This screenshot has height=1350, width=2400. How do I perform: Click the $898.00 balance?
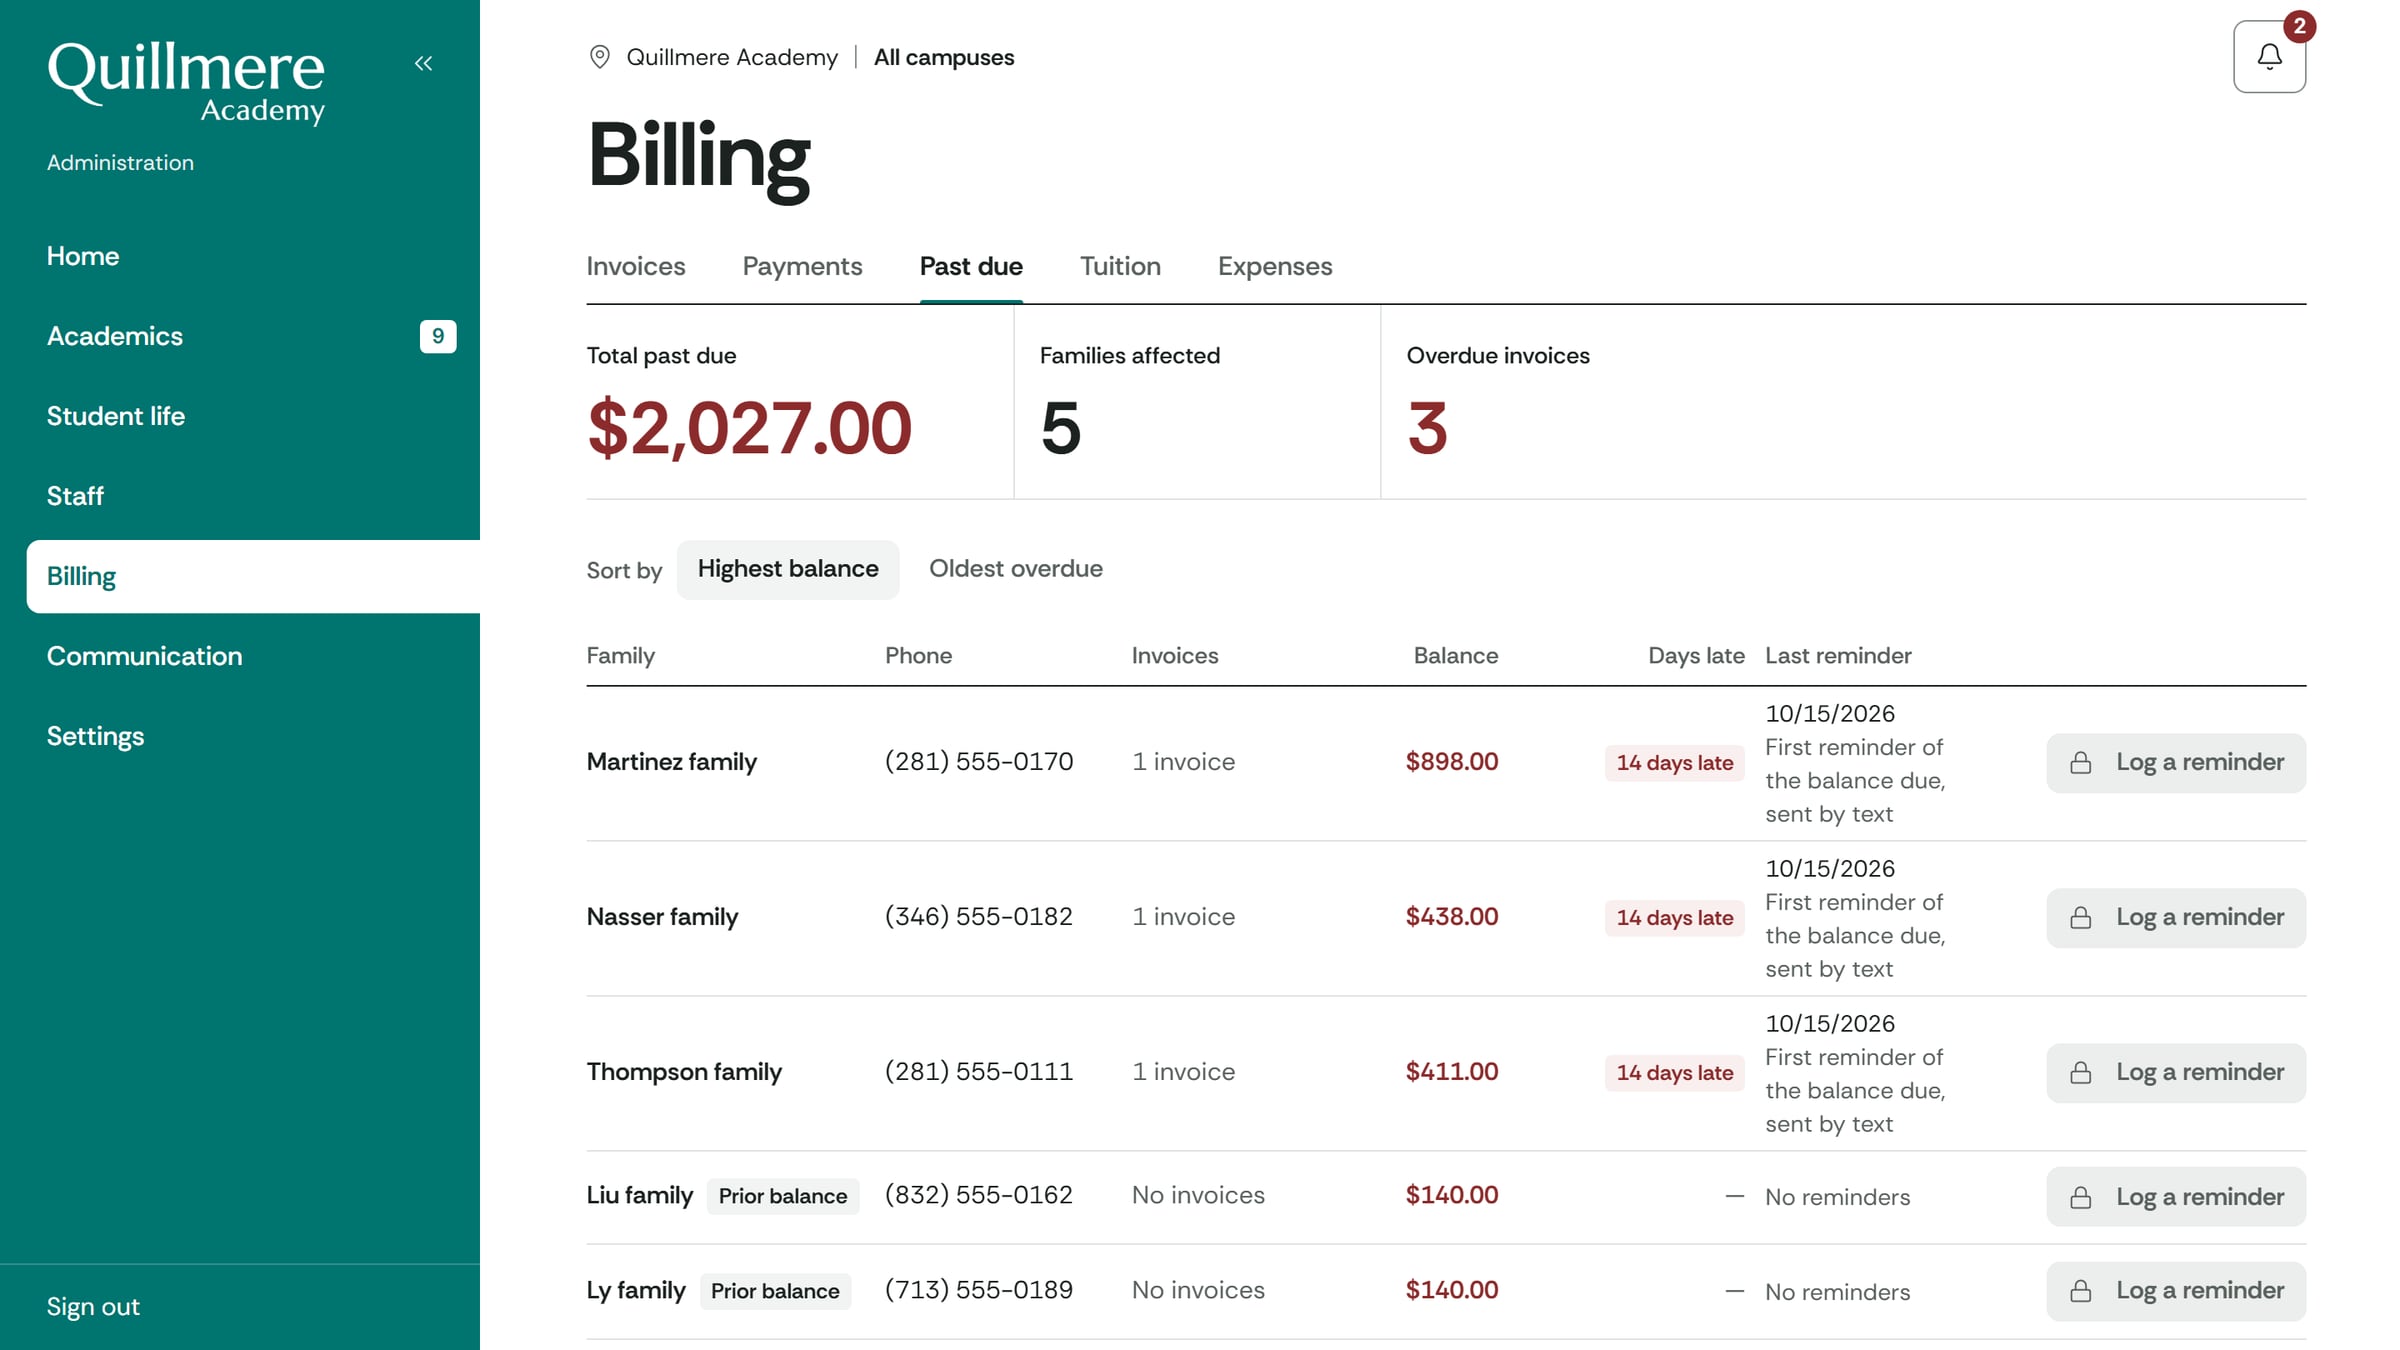point(1451,762)
